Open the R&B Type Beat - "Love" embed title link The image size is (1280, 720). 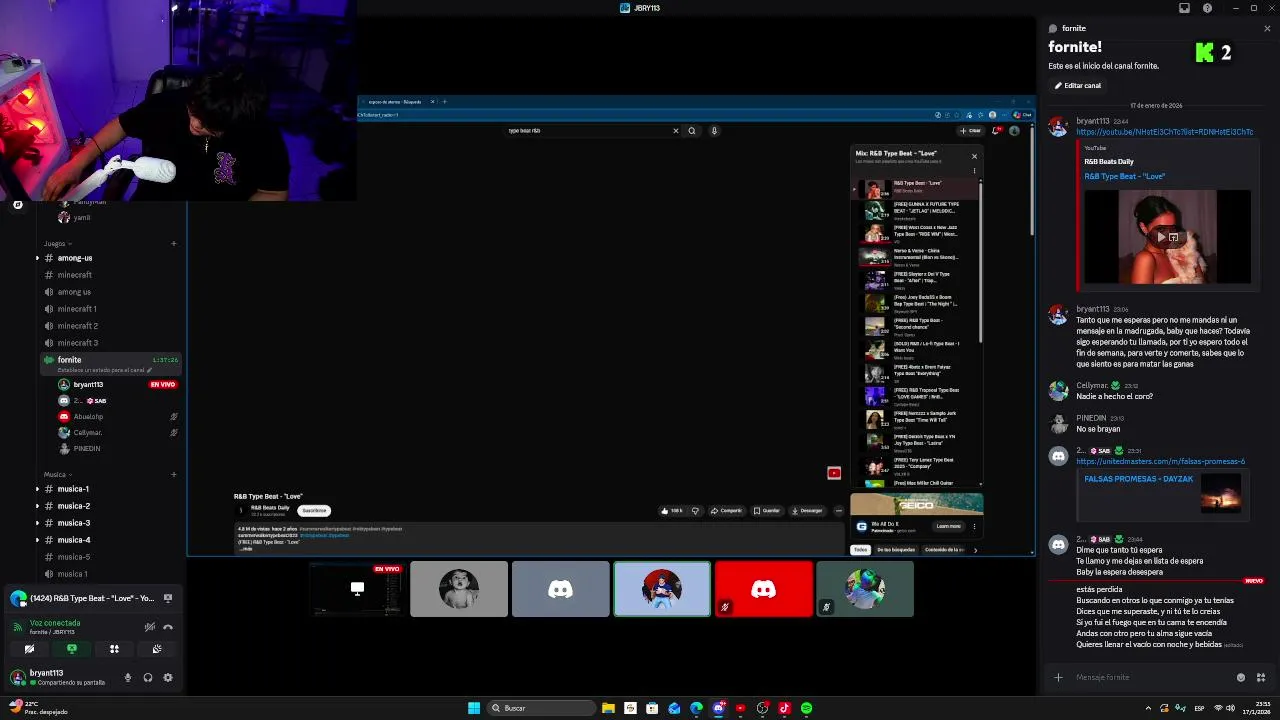[x=1125, y=176]
